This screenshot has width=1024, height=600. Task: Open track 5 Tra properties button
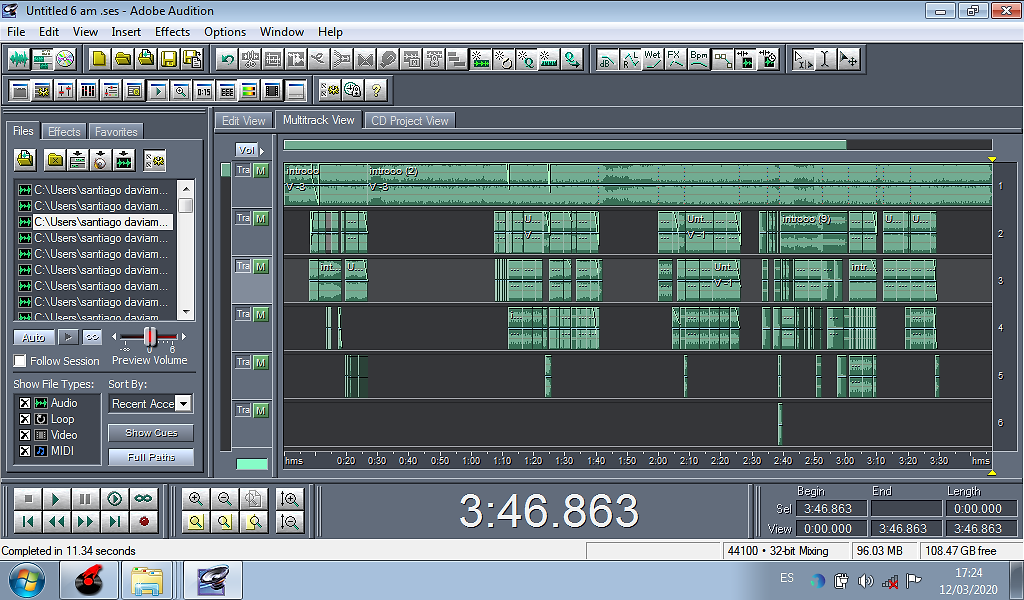coord(243,362)
